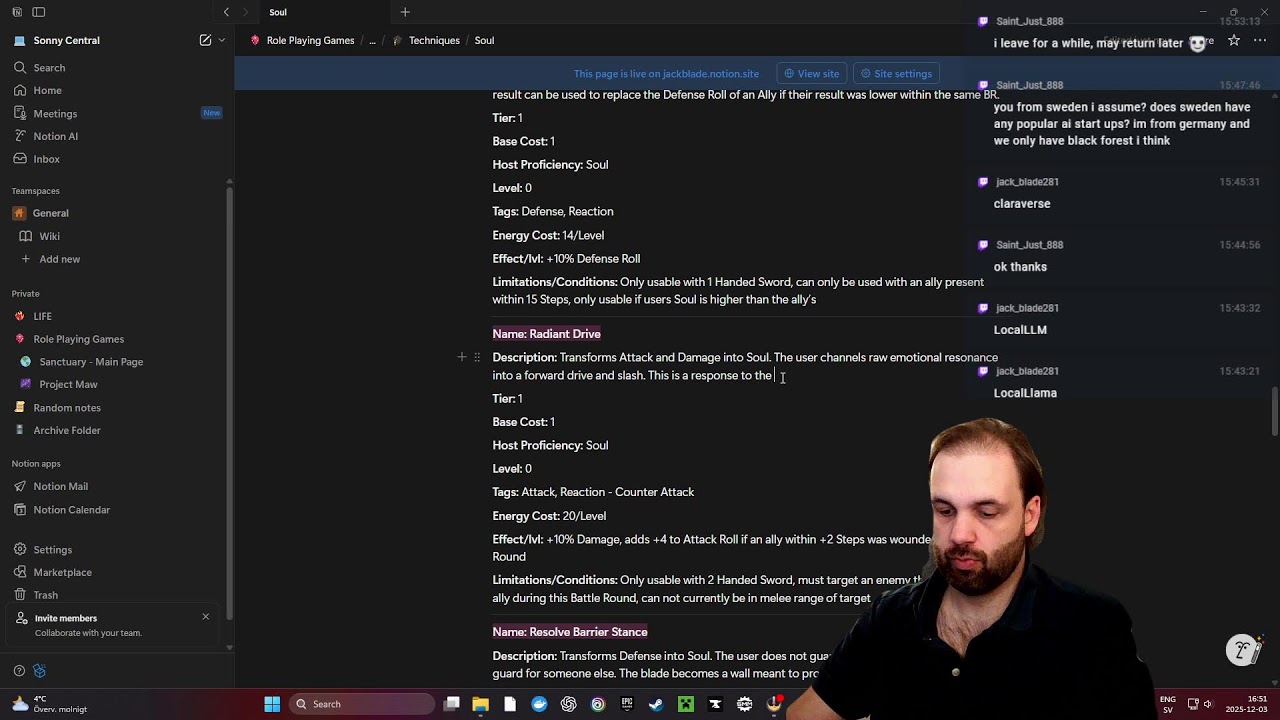Open Archive Folder page
Image resolution: width=1280 pixels, height=720 pixels.
pos(67,430)
